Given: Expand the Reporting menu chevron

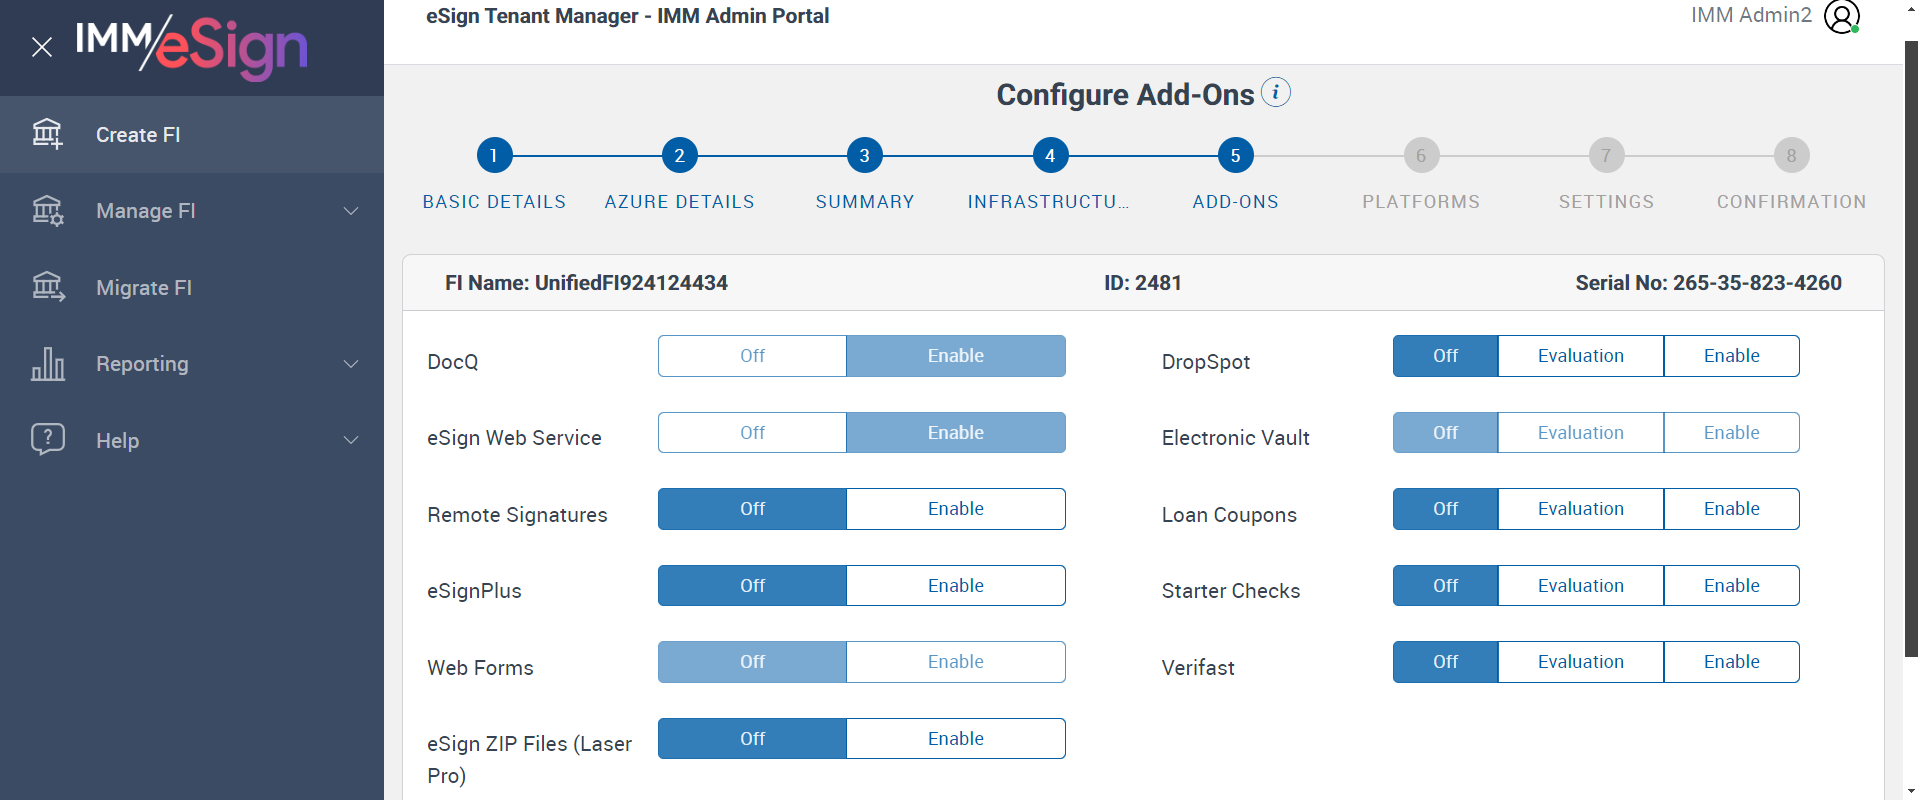Looking at the screenshot, I should pos(351,364).
